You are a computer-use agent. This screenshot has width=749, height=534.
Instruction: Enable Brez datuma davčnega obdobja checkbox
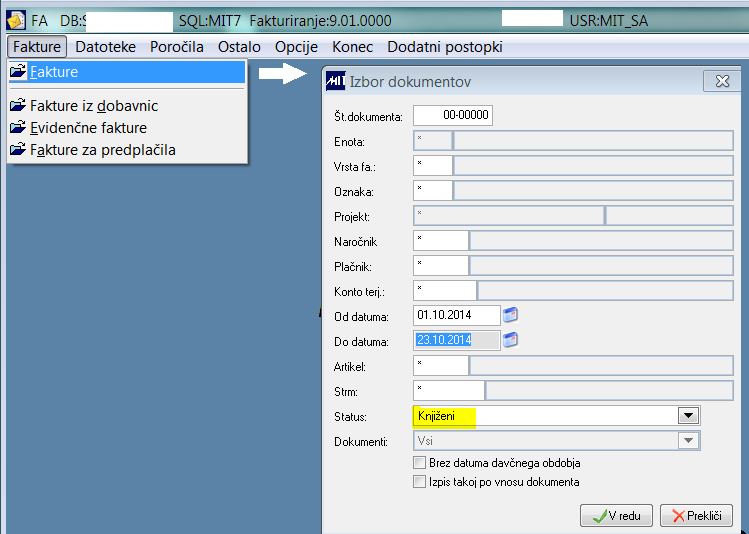tap(419, 462)
